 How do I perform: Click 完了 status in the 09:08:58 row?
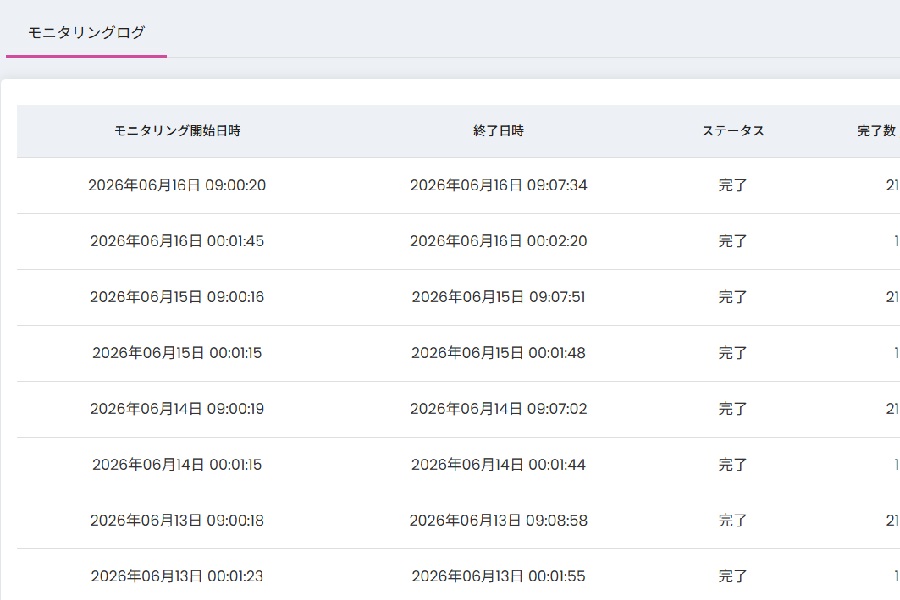pos(733,520)
